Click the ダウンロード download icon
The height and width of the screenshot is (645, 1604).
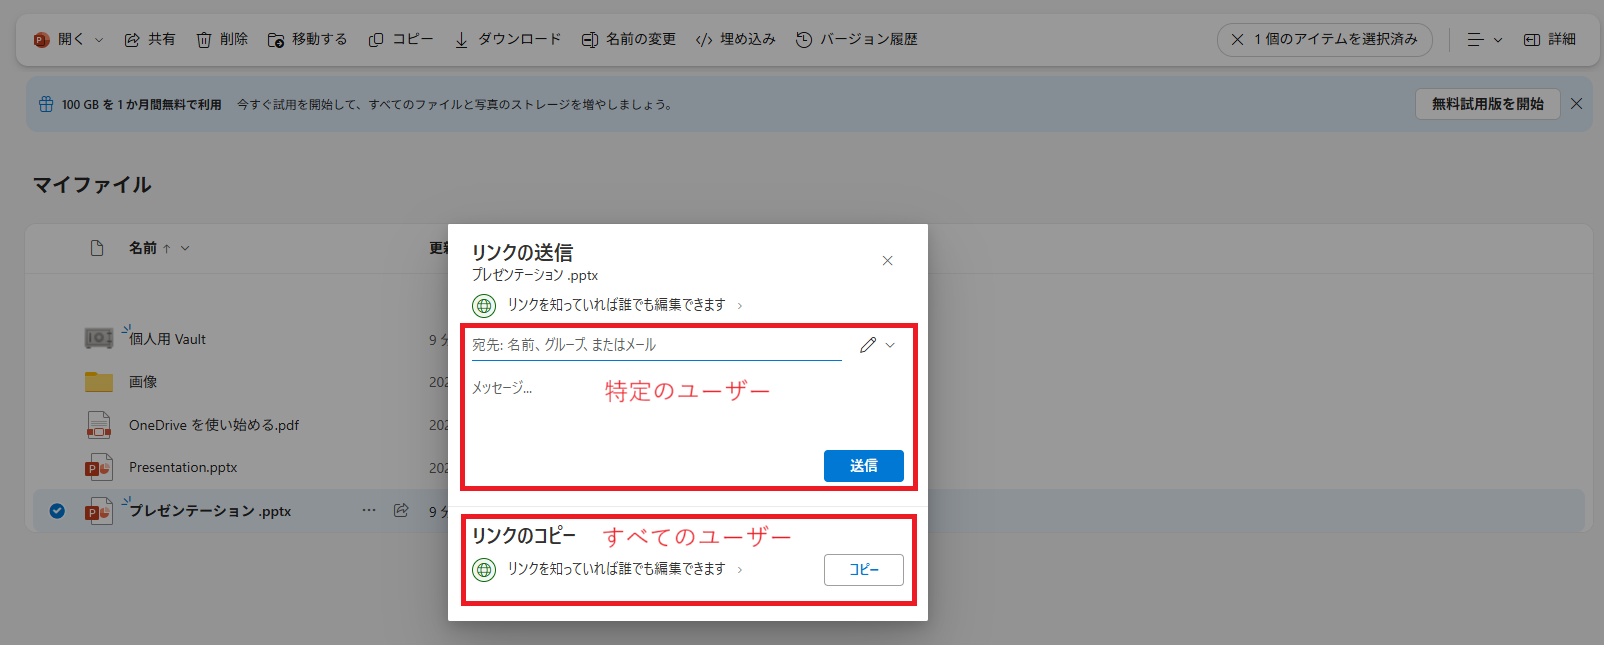coord(461,40)
